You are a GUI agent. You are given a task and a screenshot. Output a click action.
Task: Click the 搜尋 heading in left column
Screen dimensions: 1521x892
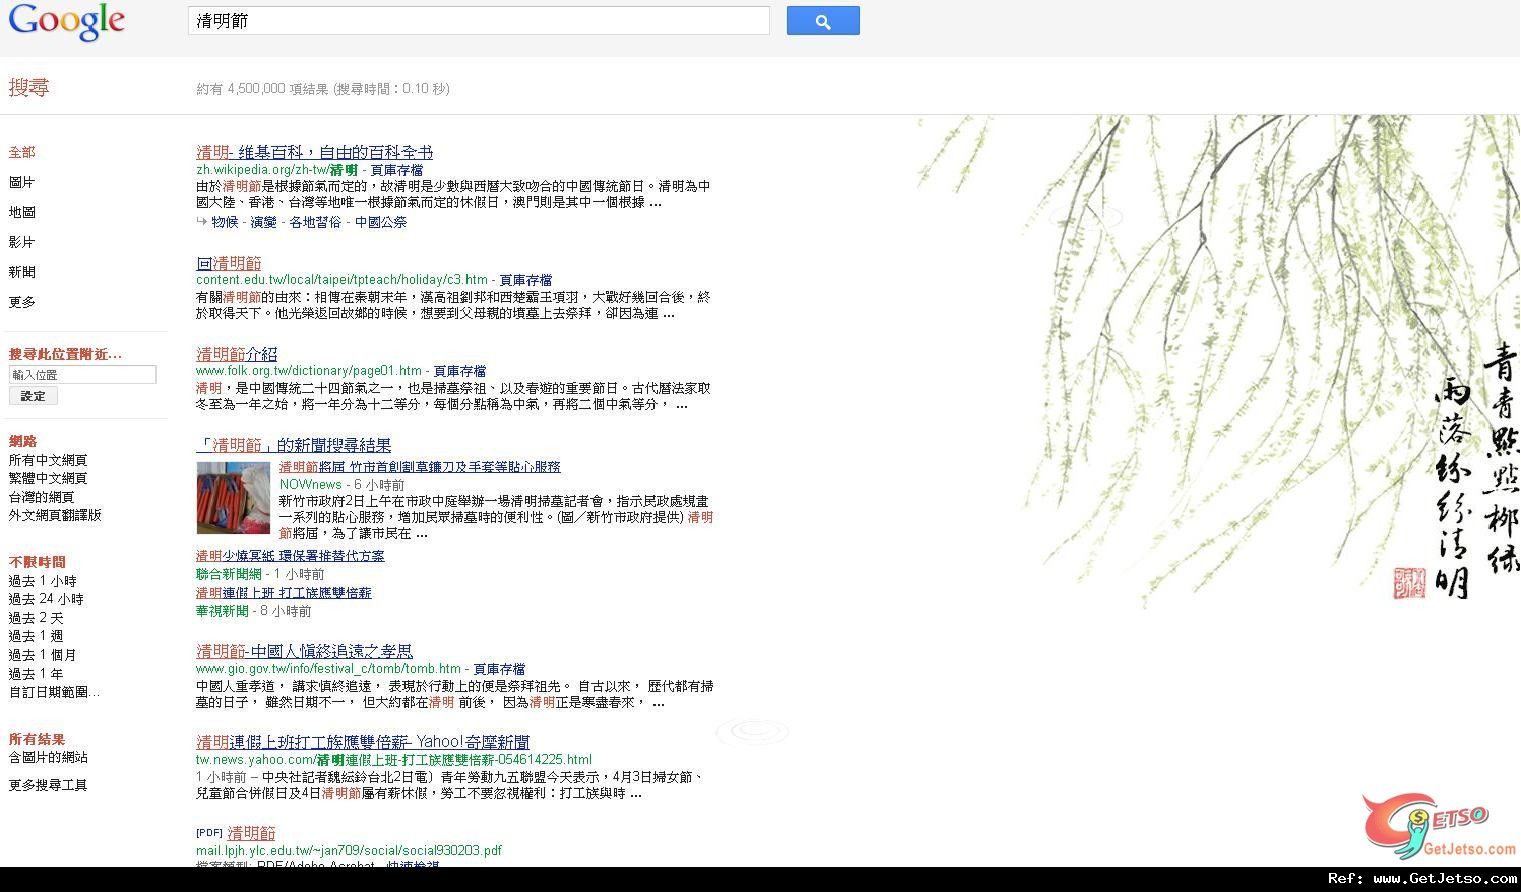coord(29,88)
